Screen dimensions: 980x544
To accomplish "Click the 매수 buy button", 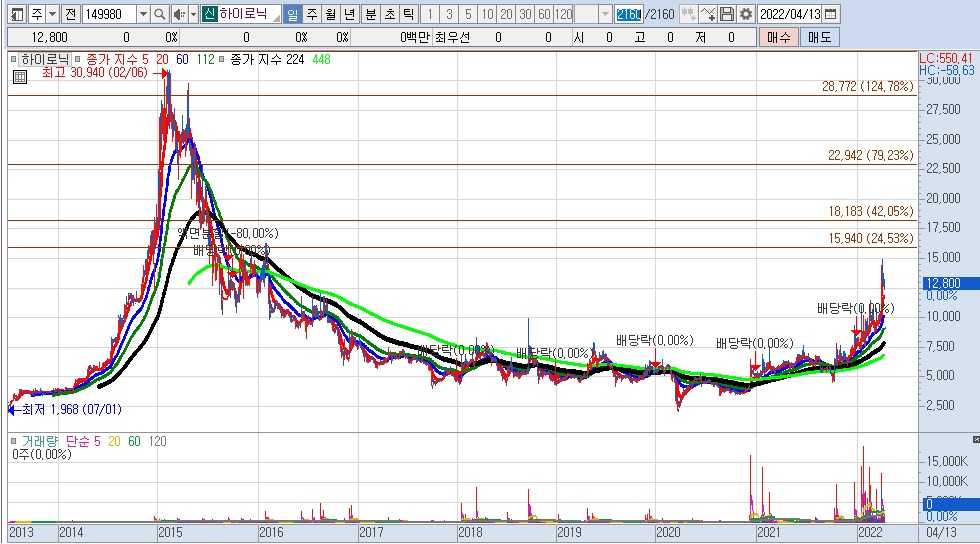I will (x=778, y=38).
